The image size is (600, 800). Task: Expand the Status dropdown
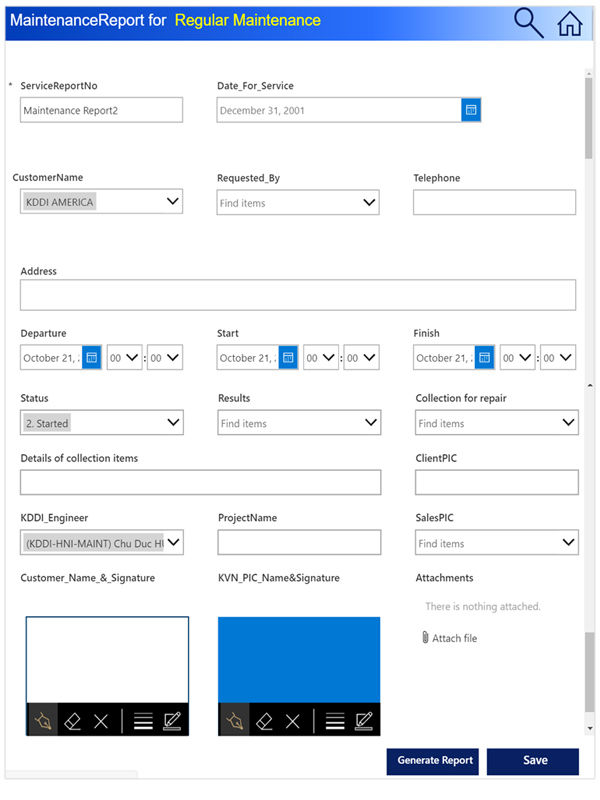tap(173, 422)
